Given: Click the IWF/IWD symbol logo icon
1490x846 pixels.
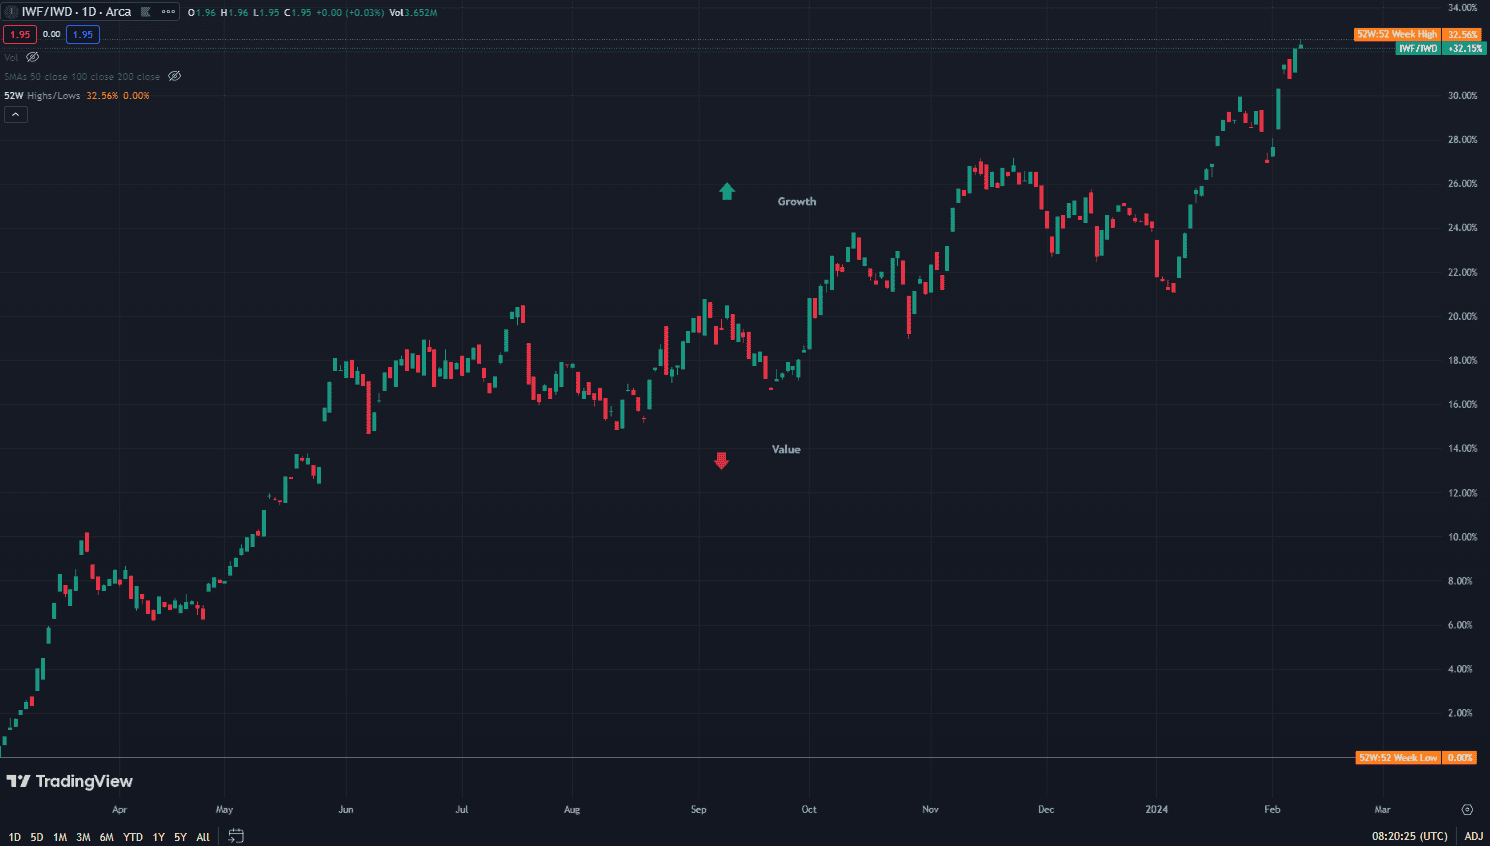Looking at the screenshot, I should pos(12,12).
